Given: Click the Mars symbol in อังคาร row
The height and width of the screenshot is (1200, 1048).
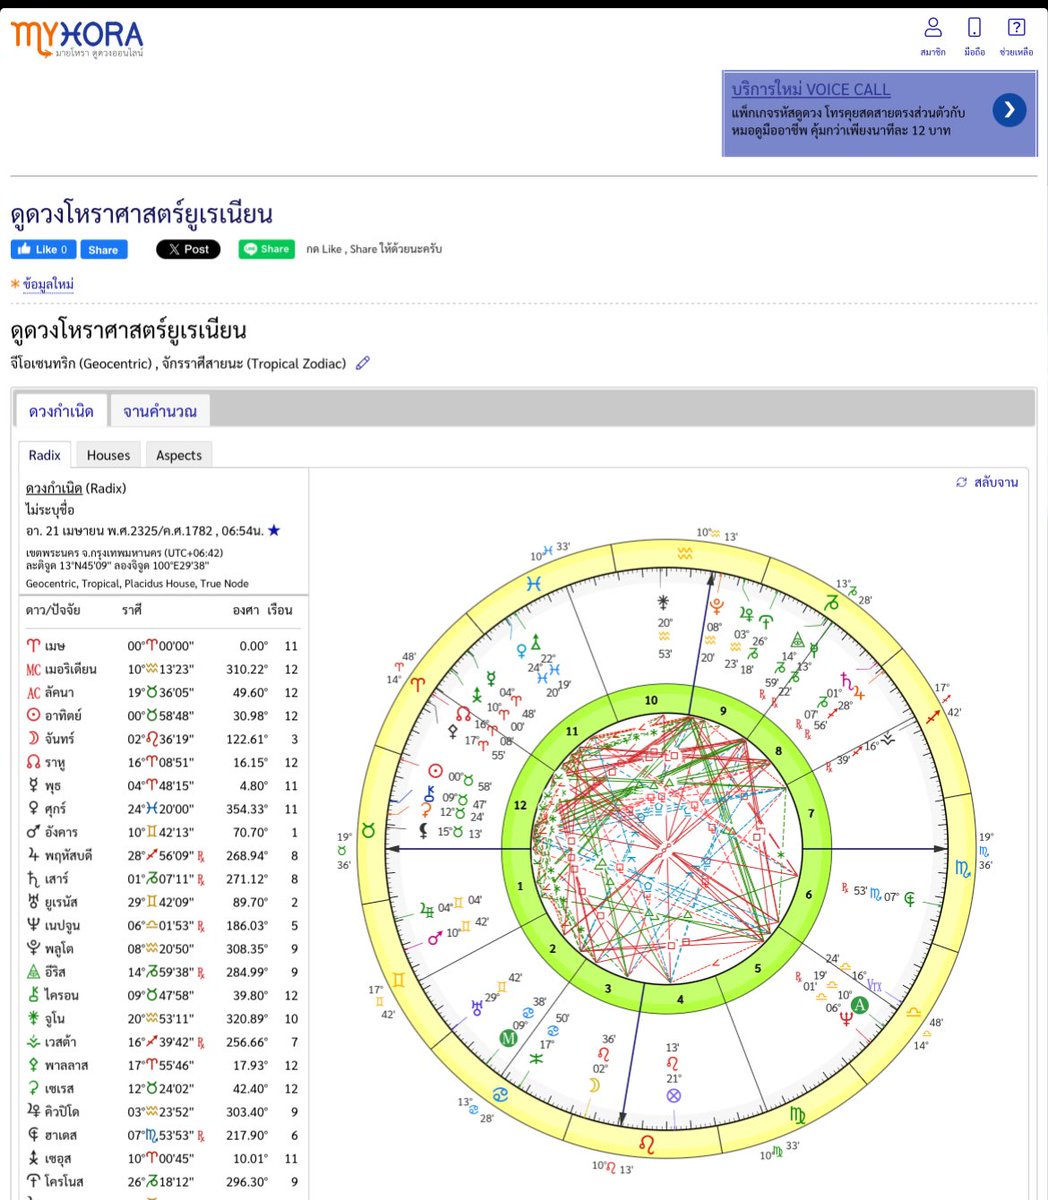Looking at the screenshot, I should (33, 832).
